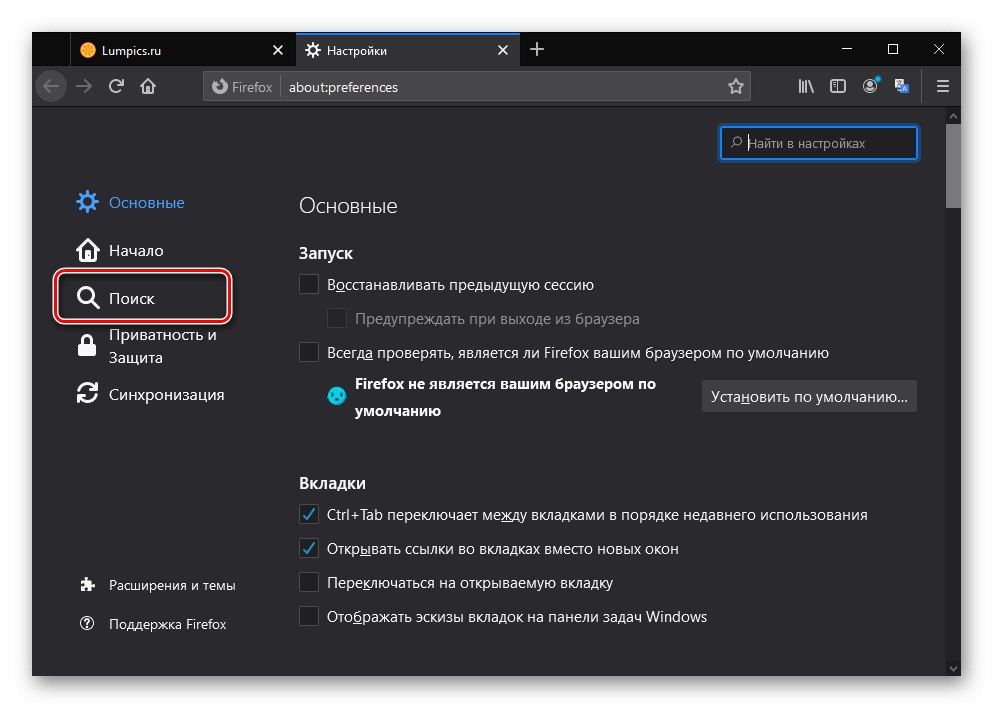Toggle always check default browser checkbox
Viewport: 993px width, 708px height.
pyautogui.click(x=309, y=352)
